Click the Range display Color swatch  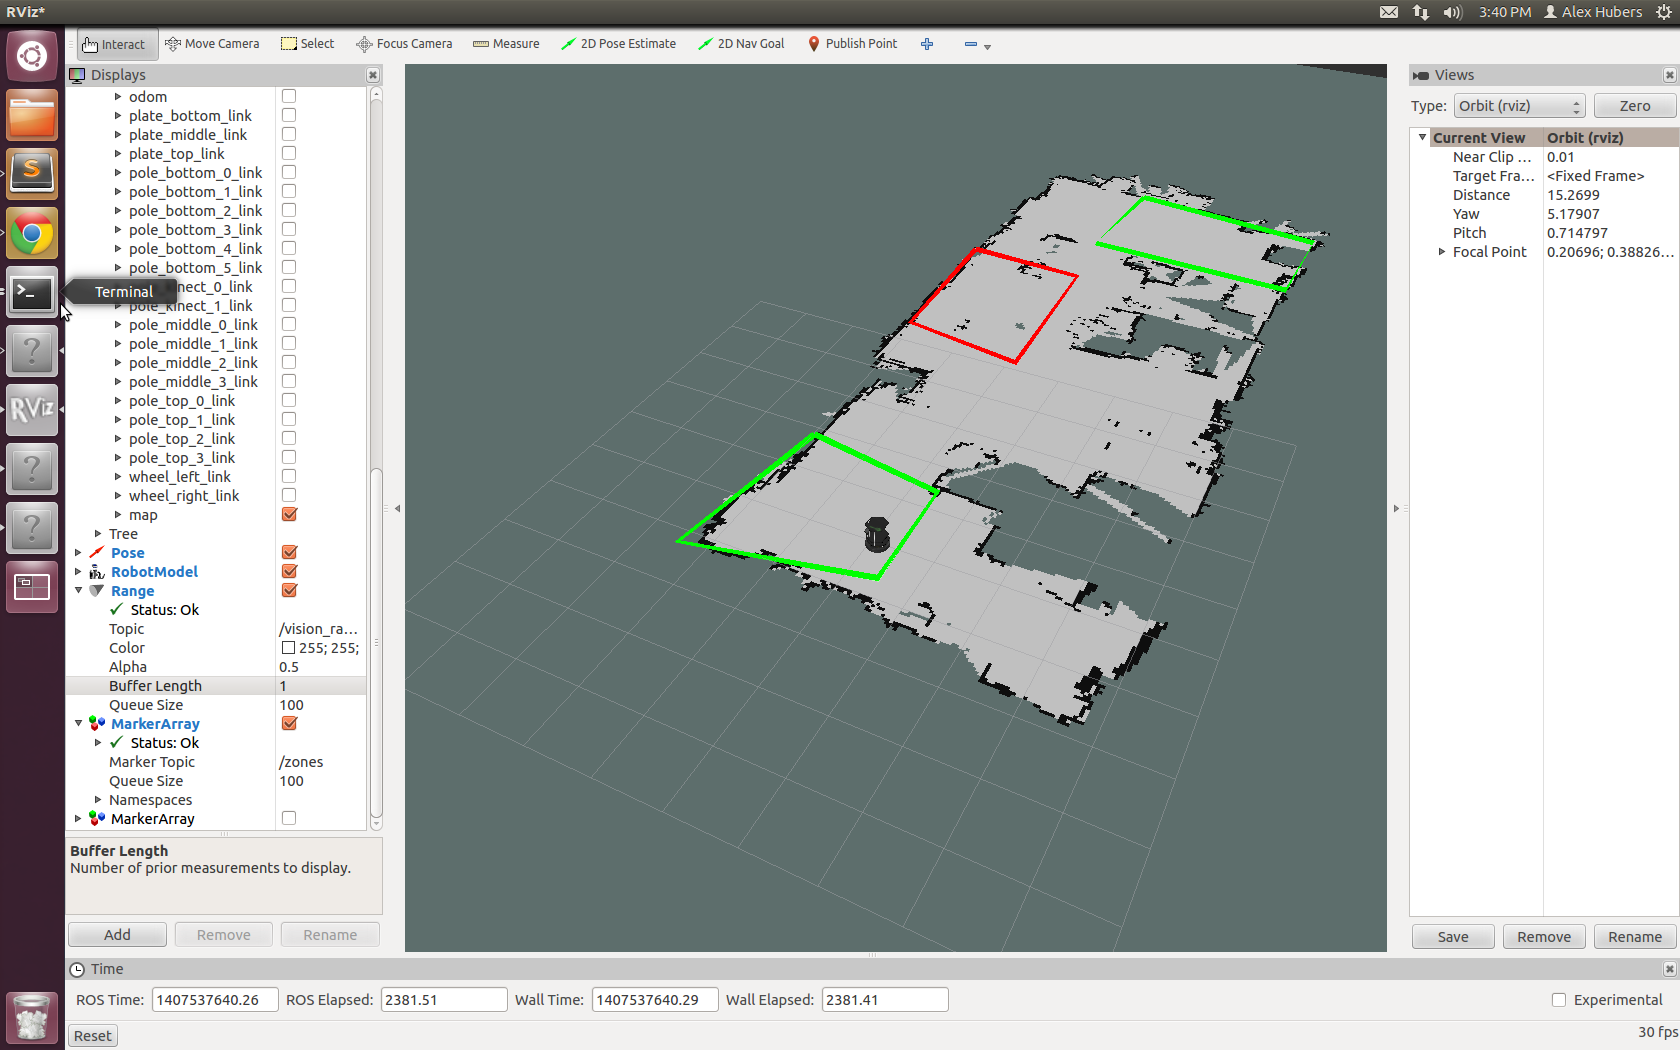click(287, 647)
